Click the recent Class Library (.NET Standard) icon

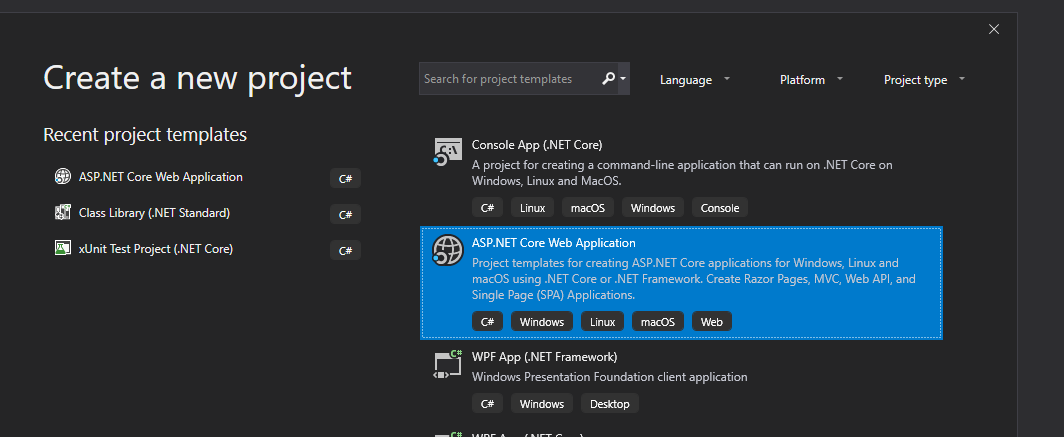(62, 212)
